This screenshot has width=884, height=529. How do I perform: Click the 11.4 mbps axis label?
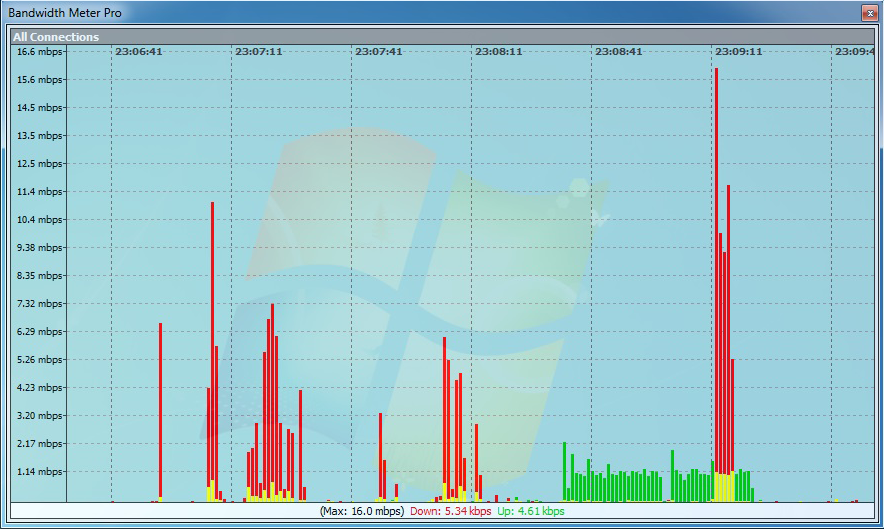(x=39, y=192)
